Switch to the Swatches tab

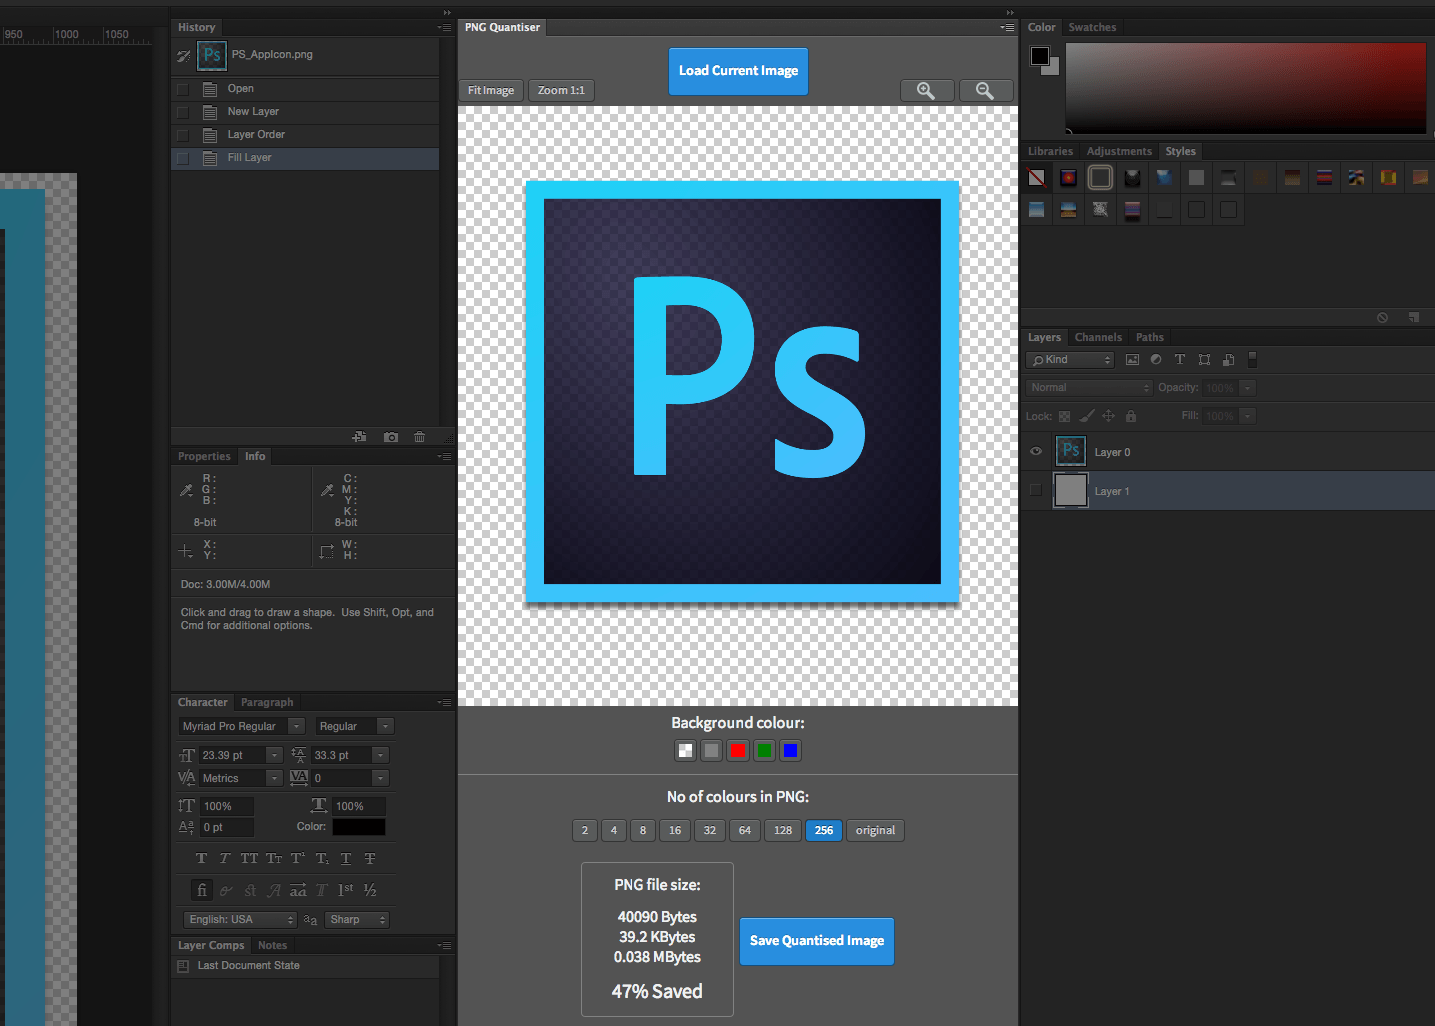1092,27
